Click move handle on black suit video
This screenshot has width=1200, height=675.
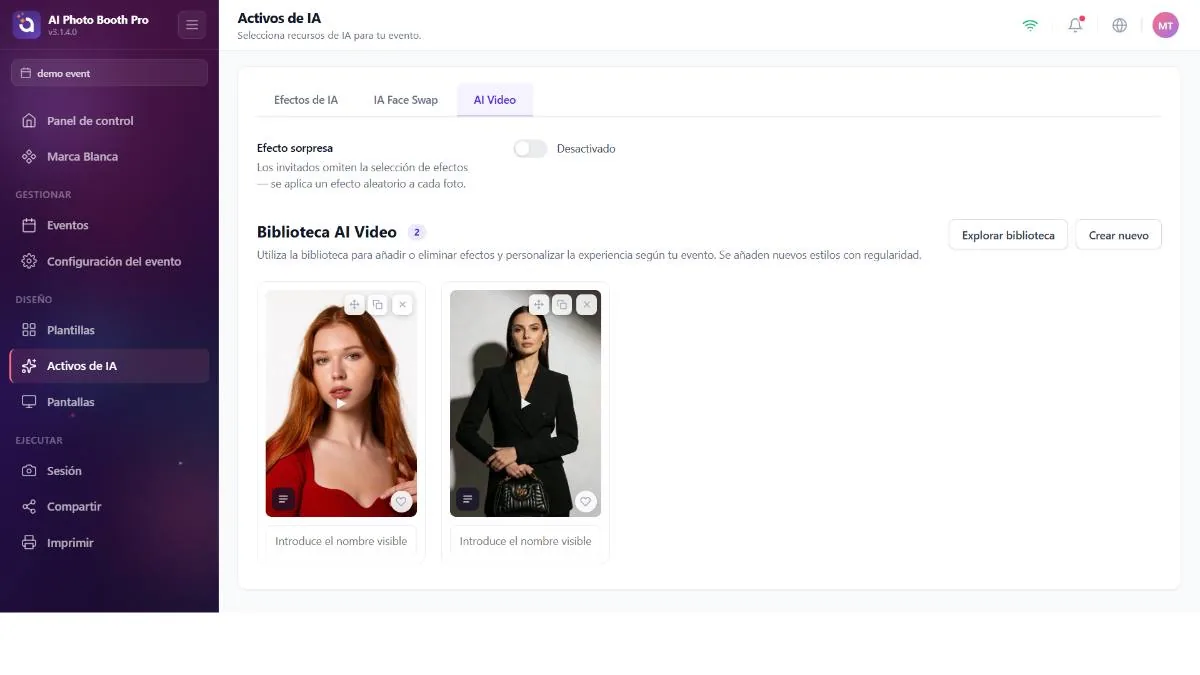(x=538, y=304)
